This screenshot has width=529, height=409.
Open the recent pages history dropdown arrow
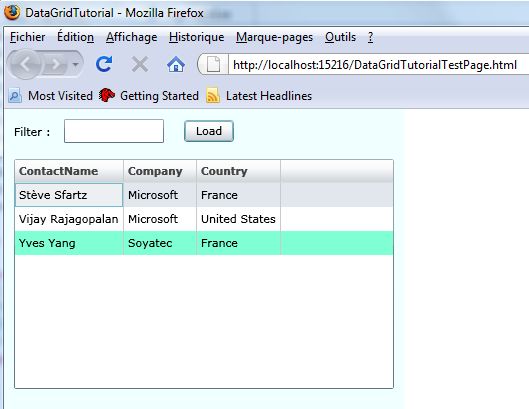pyautogui.click(x=76, y=64)
